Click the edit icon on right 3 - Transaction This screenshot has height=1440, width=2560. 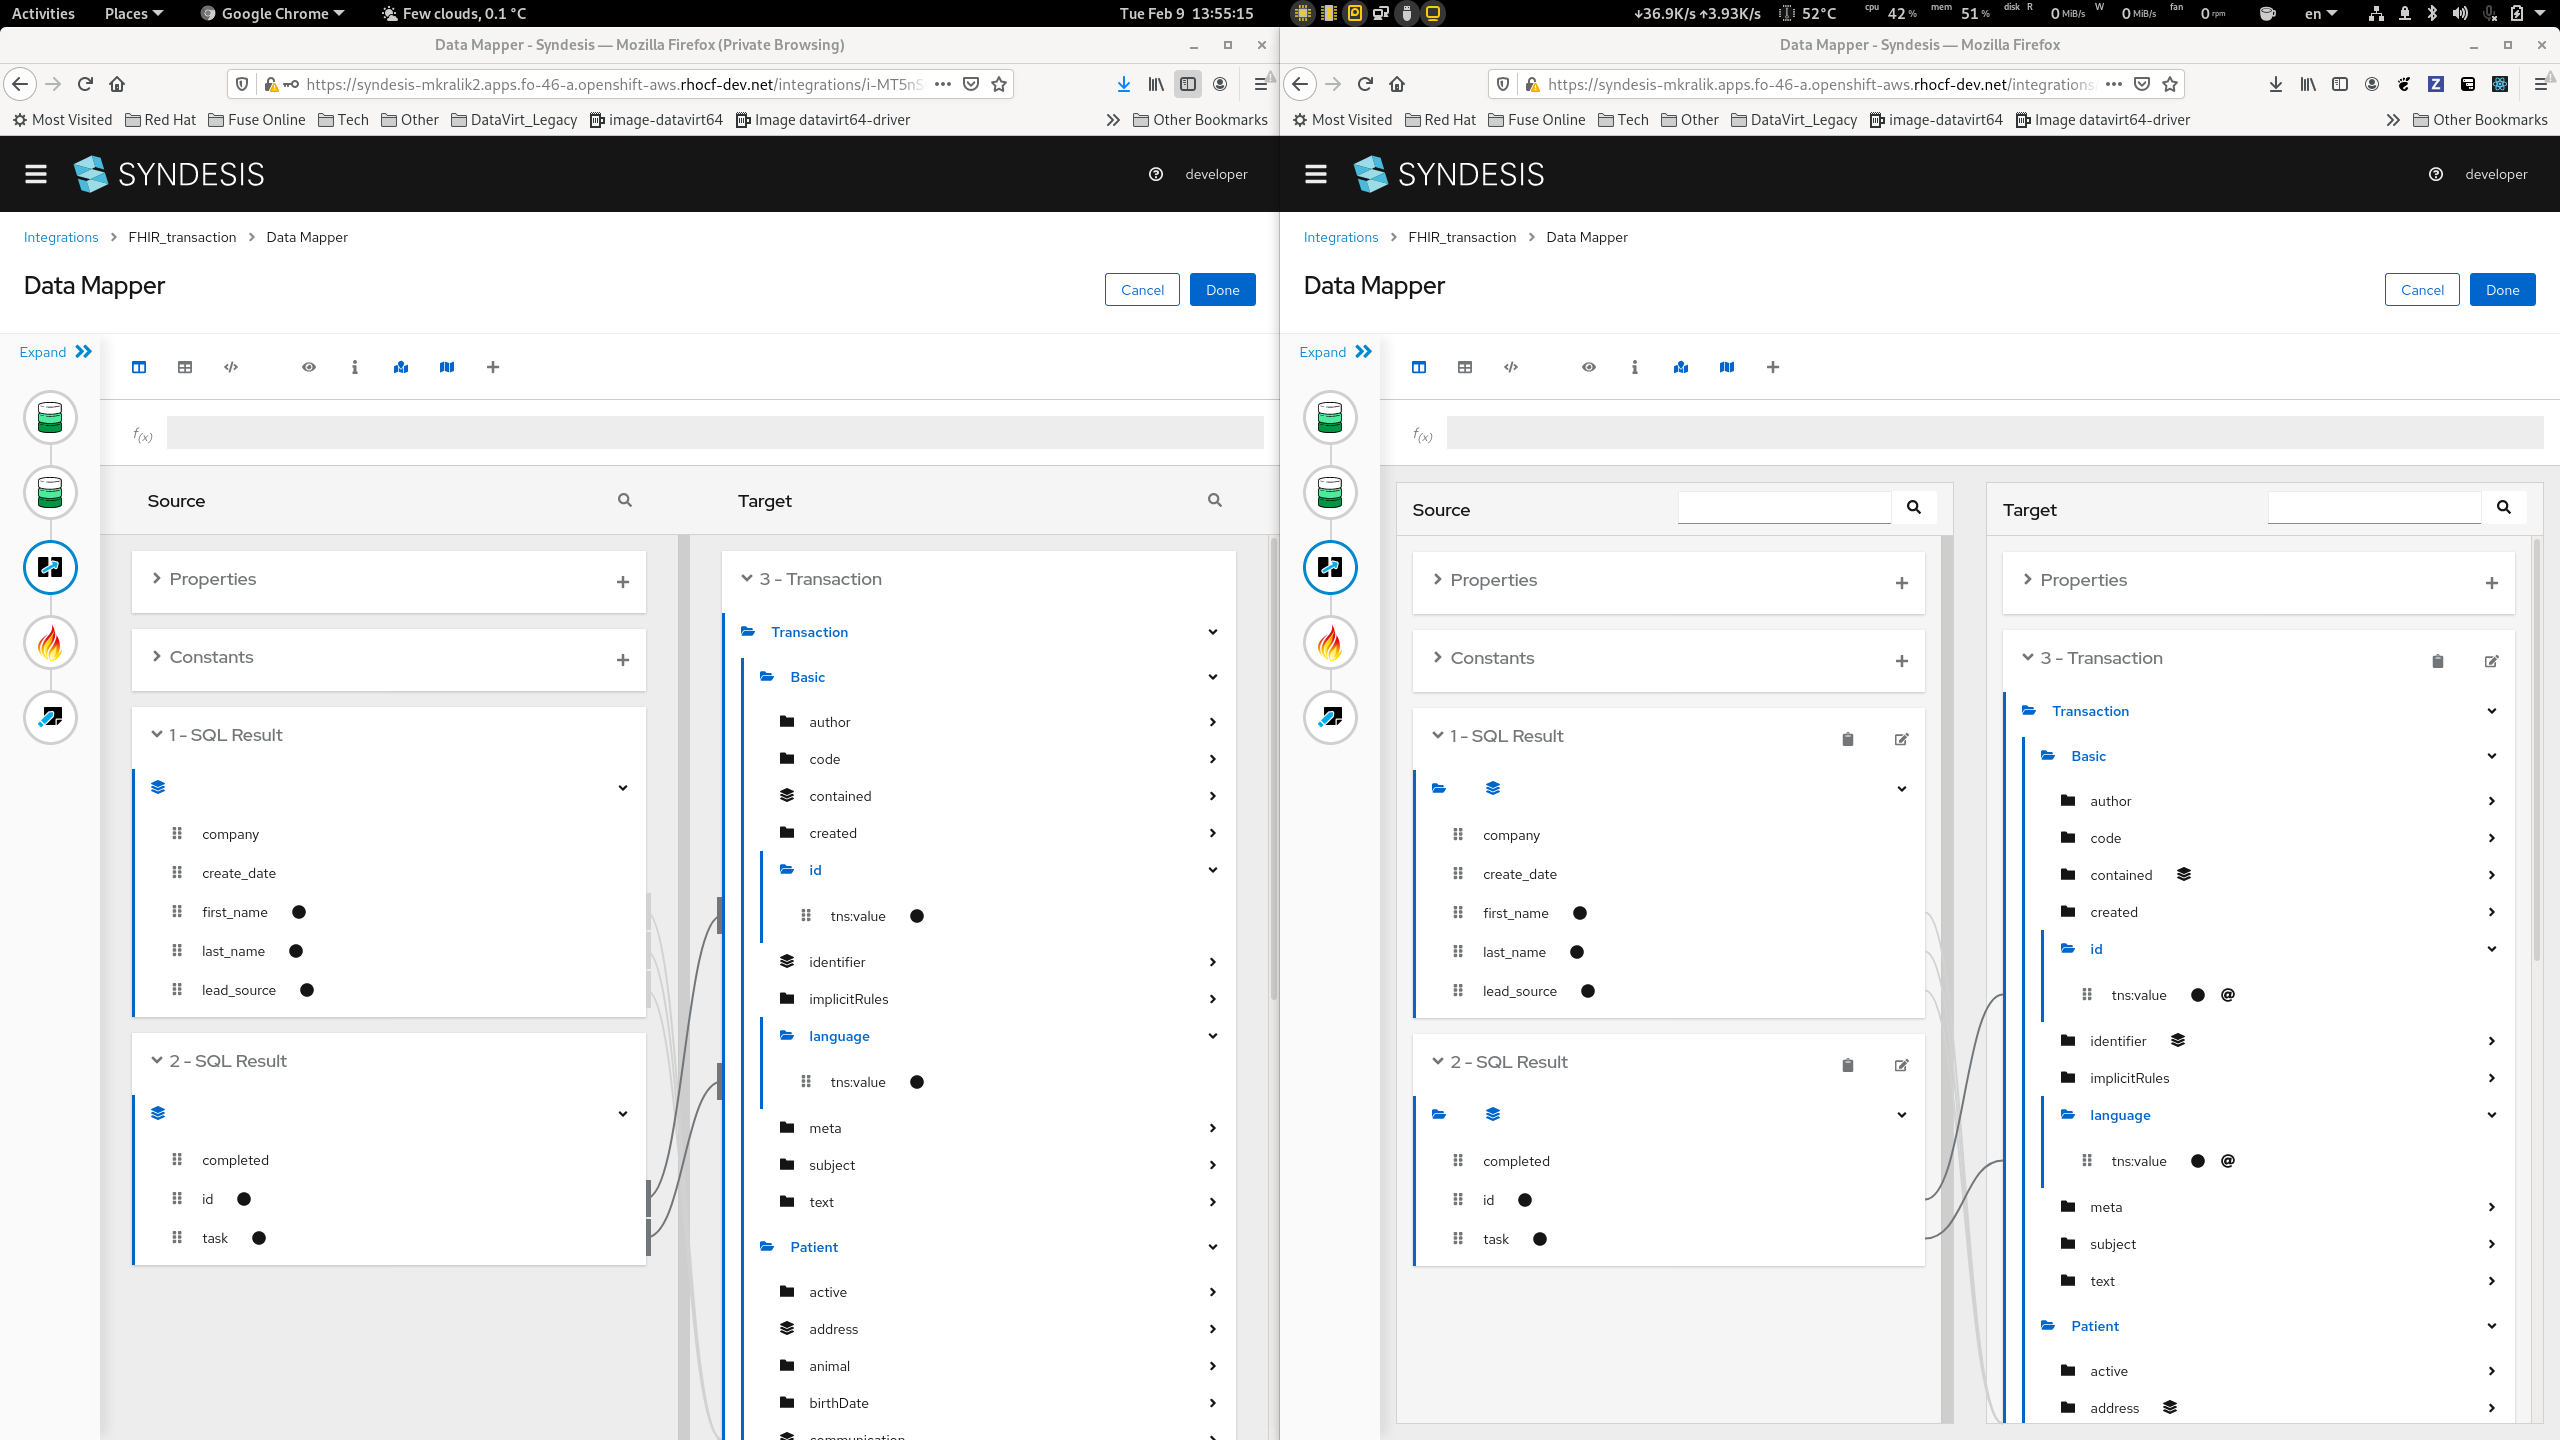pos(2491,661)
